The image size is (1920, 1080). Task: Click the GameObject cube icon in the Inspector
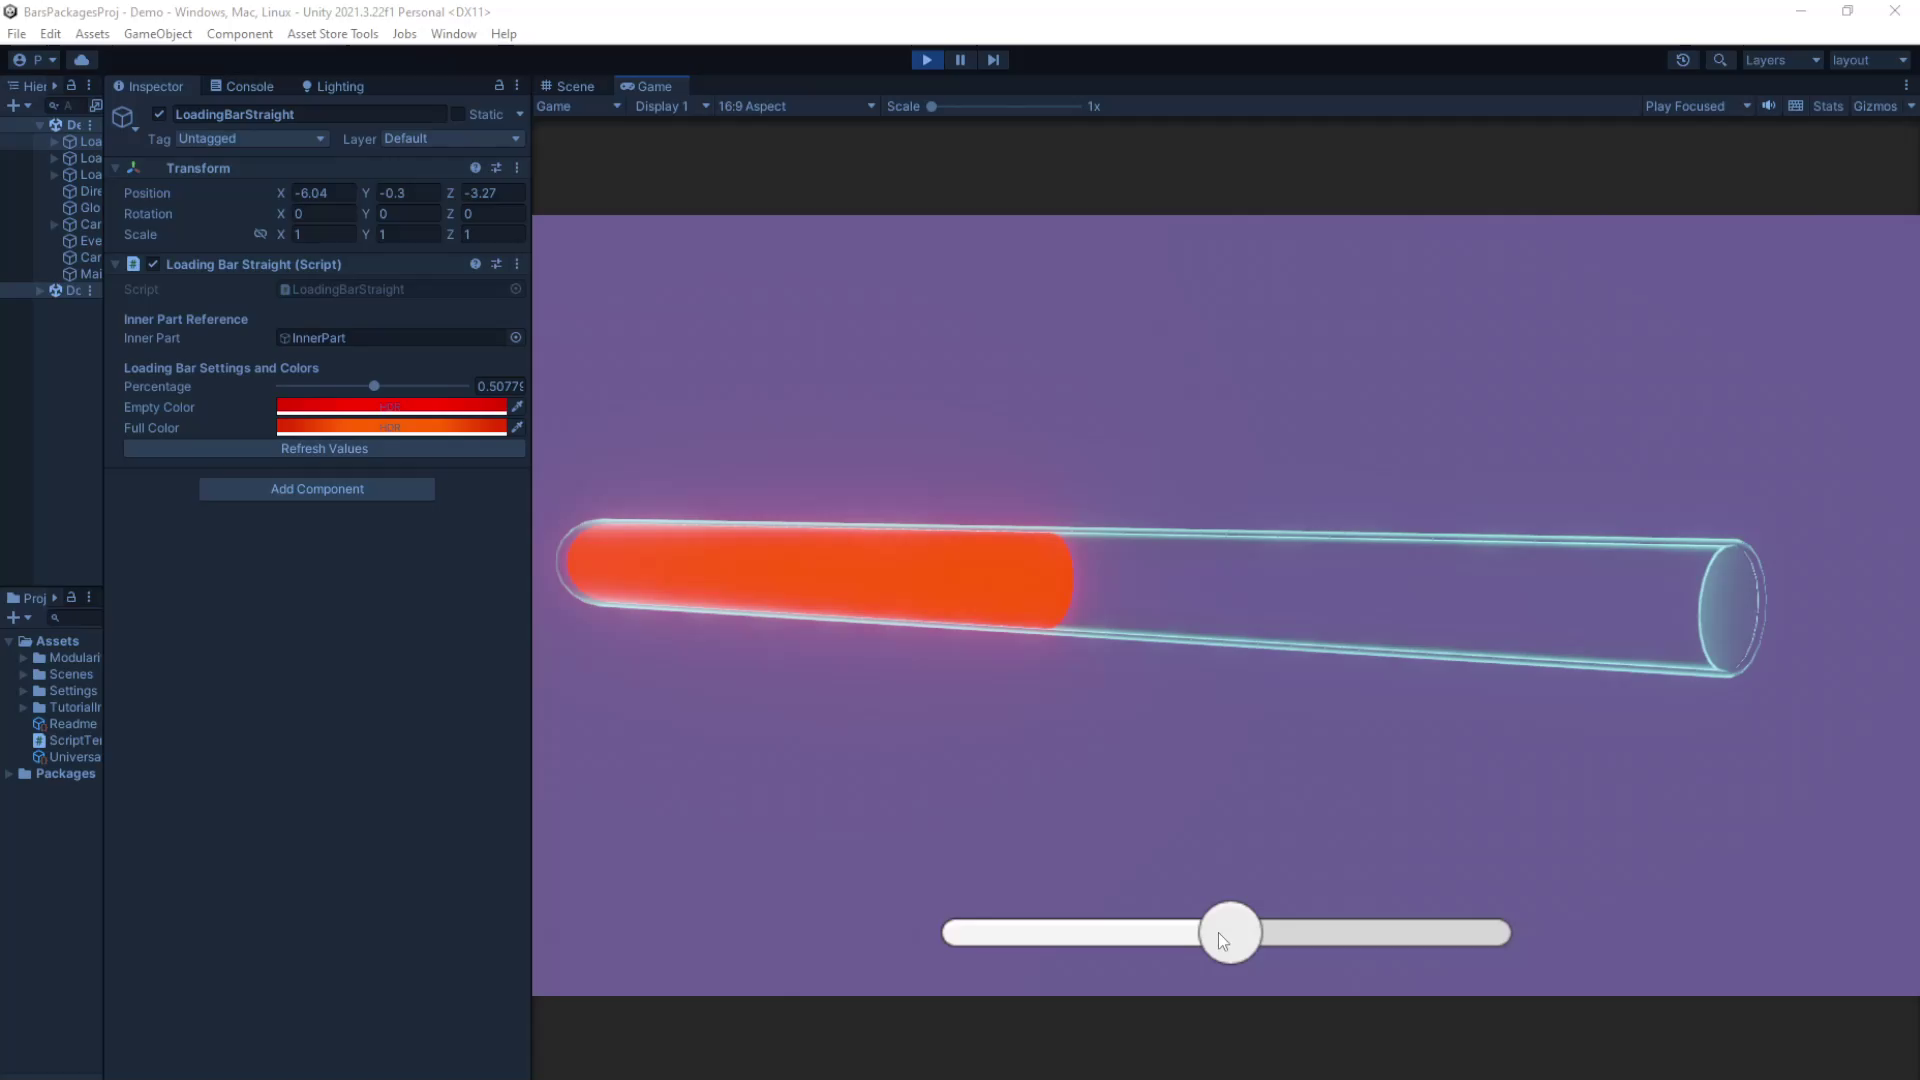pos(123,118)
